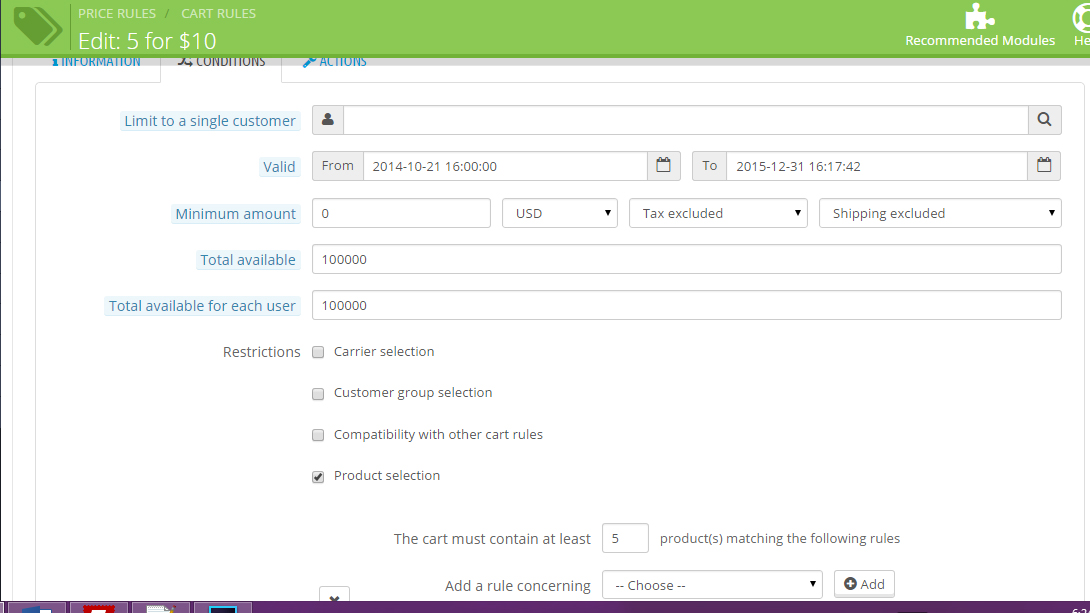Click the Add rule button
Image resolution: width=1090 pixels, height=613 pixels.
click(x=864, y=584)
